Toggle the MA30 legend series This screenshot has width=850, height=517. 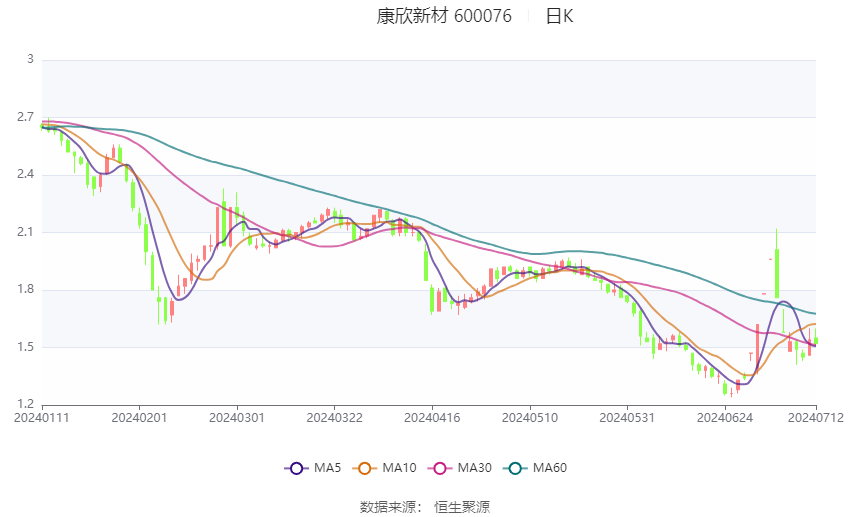pyautogui.click(x=460, y=468)
